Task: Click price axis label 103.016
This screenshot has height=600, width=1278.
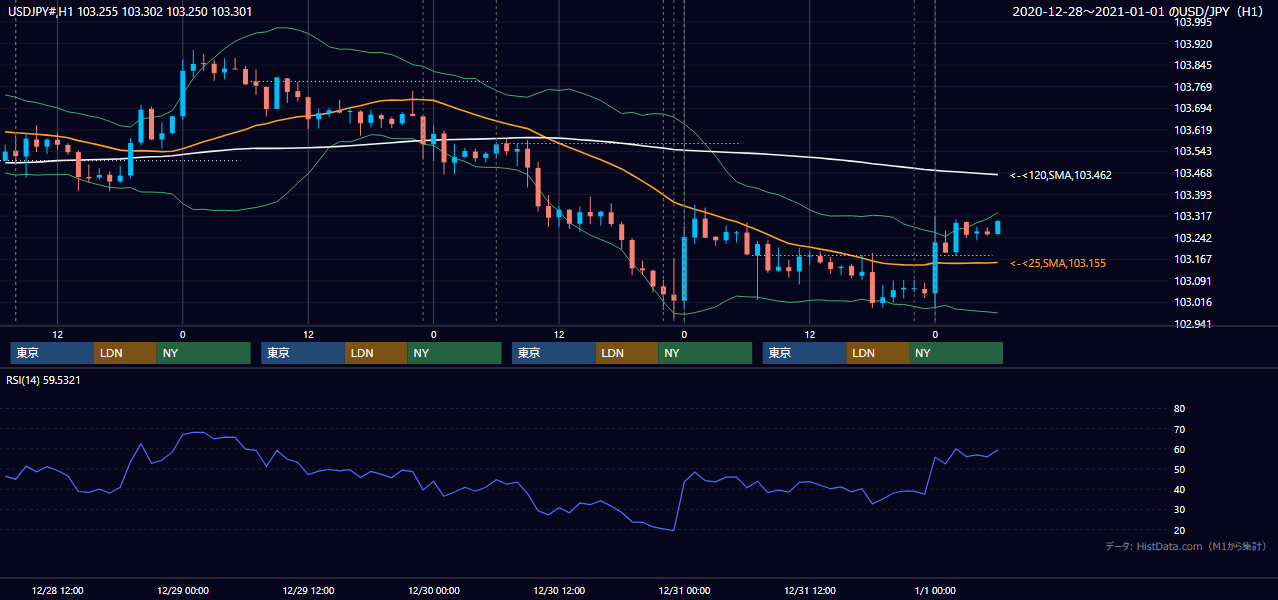Action: (x=1193, y=302)
